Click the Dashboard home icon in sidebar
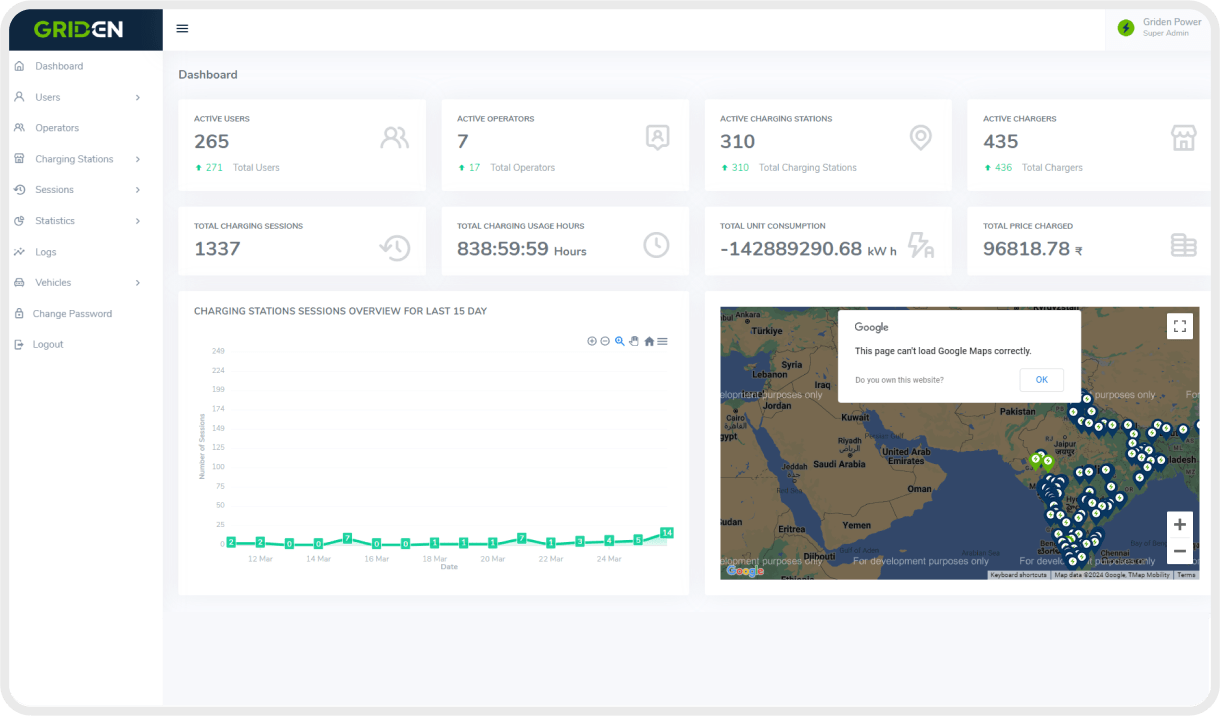 point(19,66)
